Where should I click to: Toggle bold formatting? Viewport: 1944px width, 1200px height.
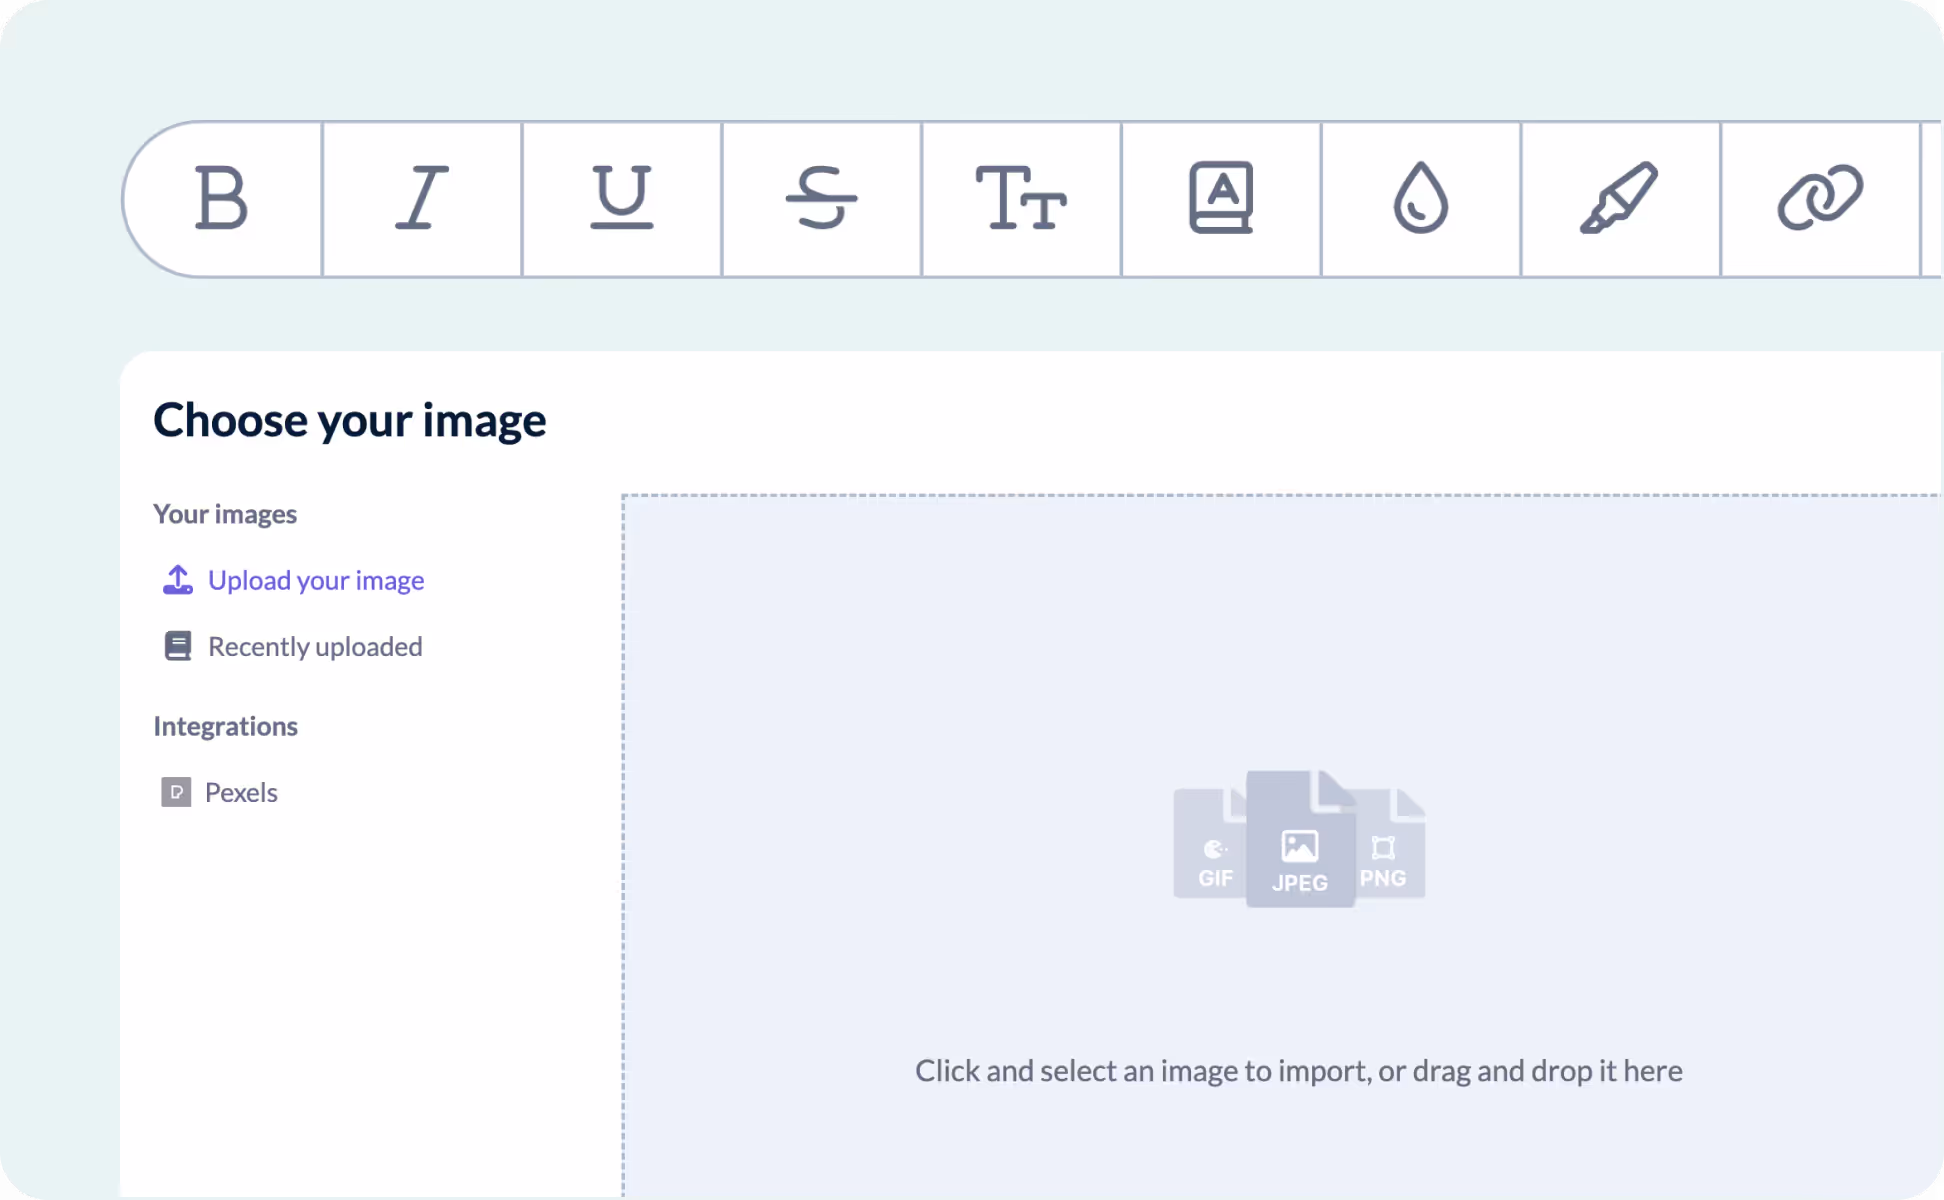coord(221,198)
